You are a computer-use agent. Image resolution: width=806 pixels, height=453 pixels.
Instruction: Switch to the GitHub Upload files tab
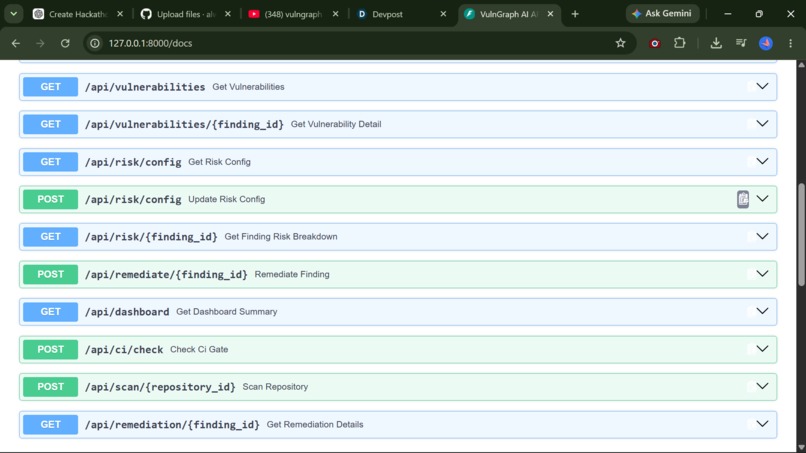[x=186, y=14]
